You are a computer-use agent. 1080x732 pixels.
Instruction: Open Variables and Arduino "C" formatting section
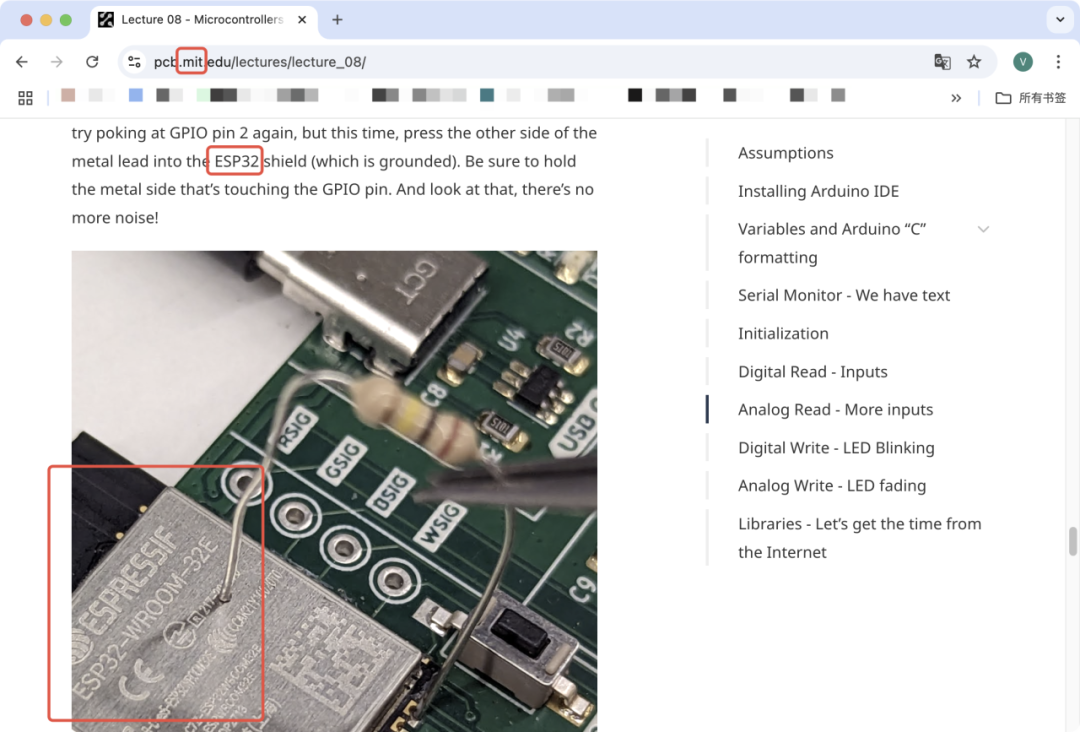coord(832,243)
